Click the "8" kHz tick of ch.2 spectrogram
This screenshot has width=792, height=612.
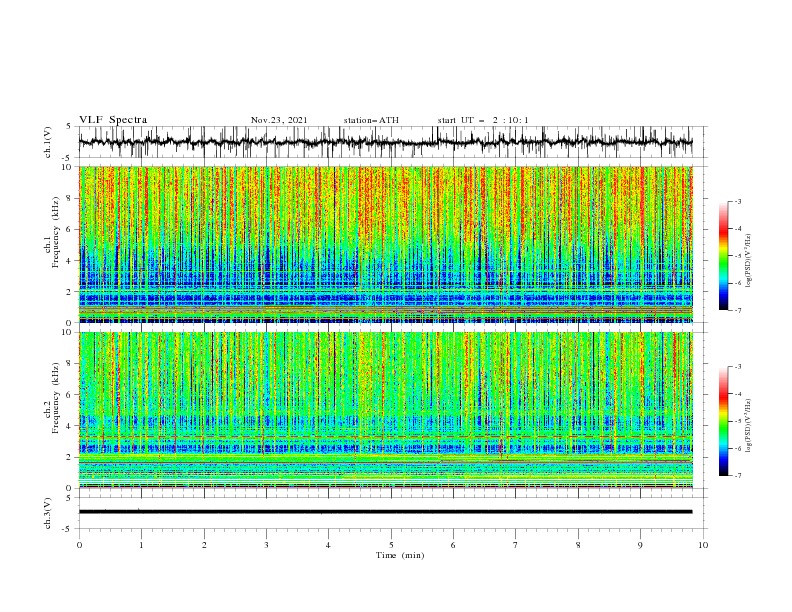click(x=69, y=364)
